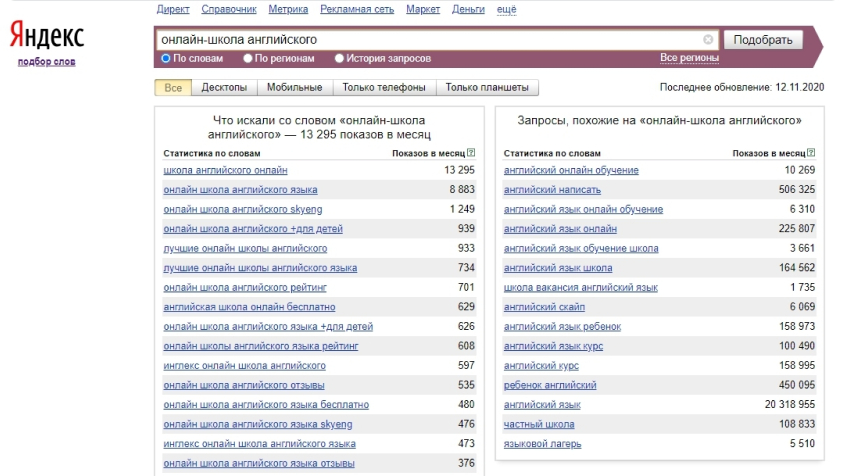Image resolution: width=846 pixels, height=476 pixels.
Task: Select the 'По регионам' radio option
Action: pos(248,58)
